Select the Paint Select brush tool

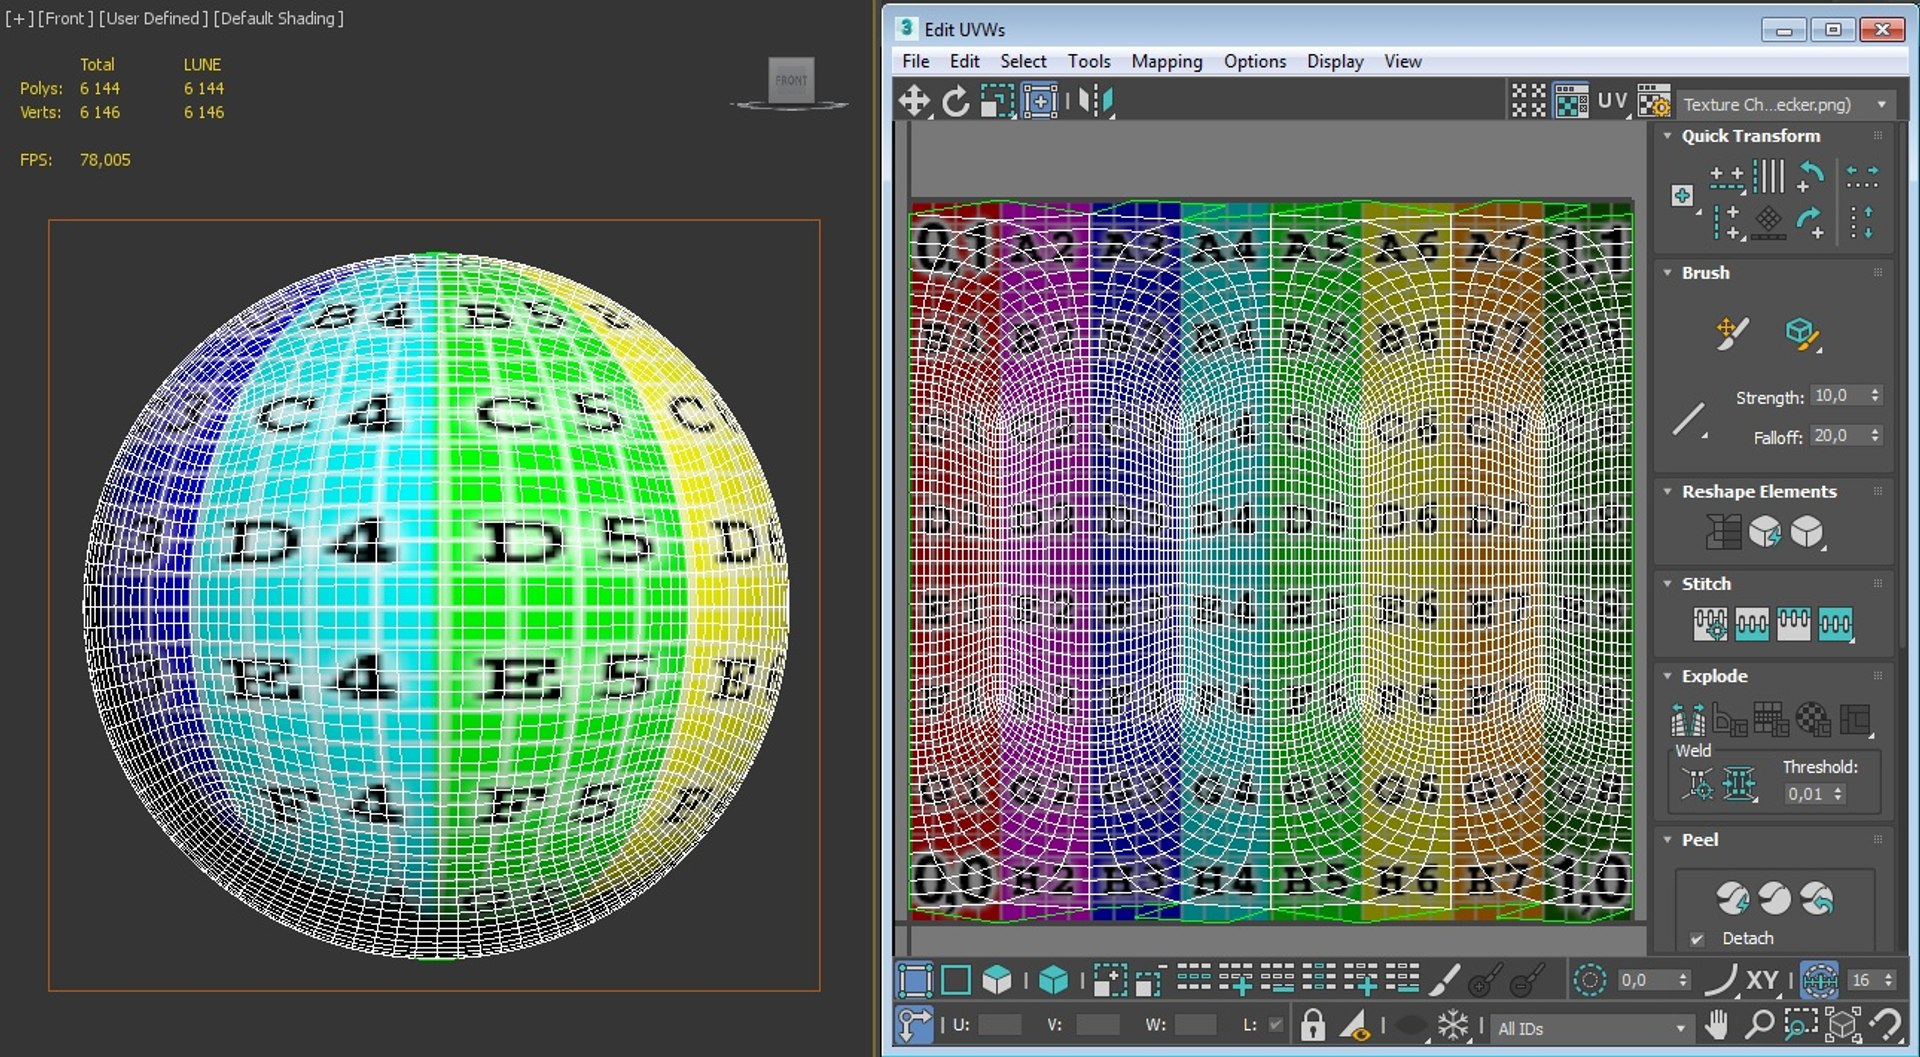[x=1443, y=980]
